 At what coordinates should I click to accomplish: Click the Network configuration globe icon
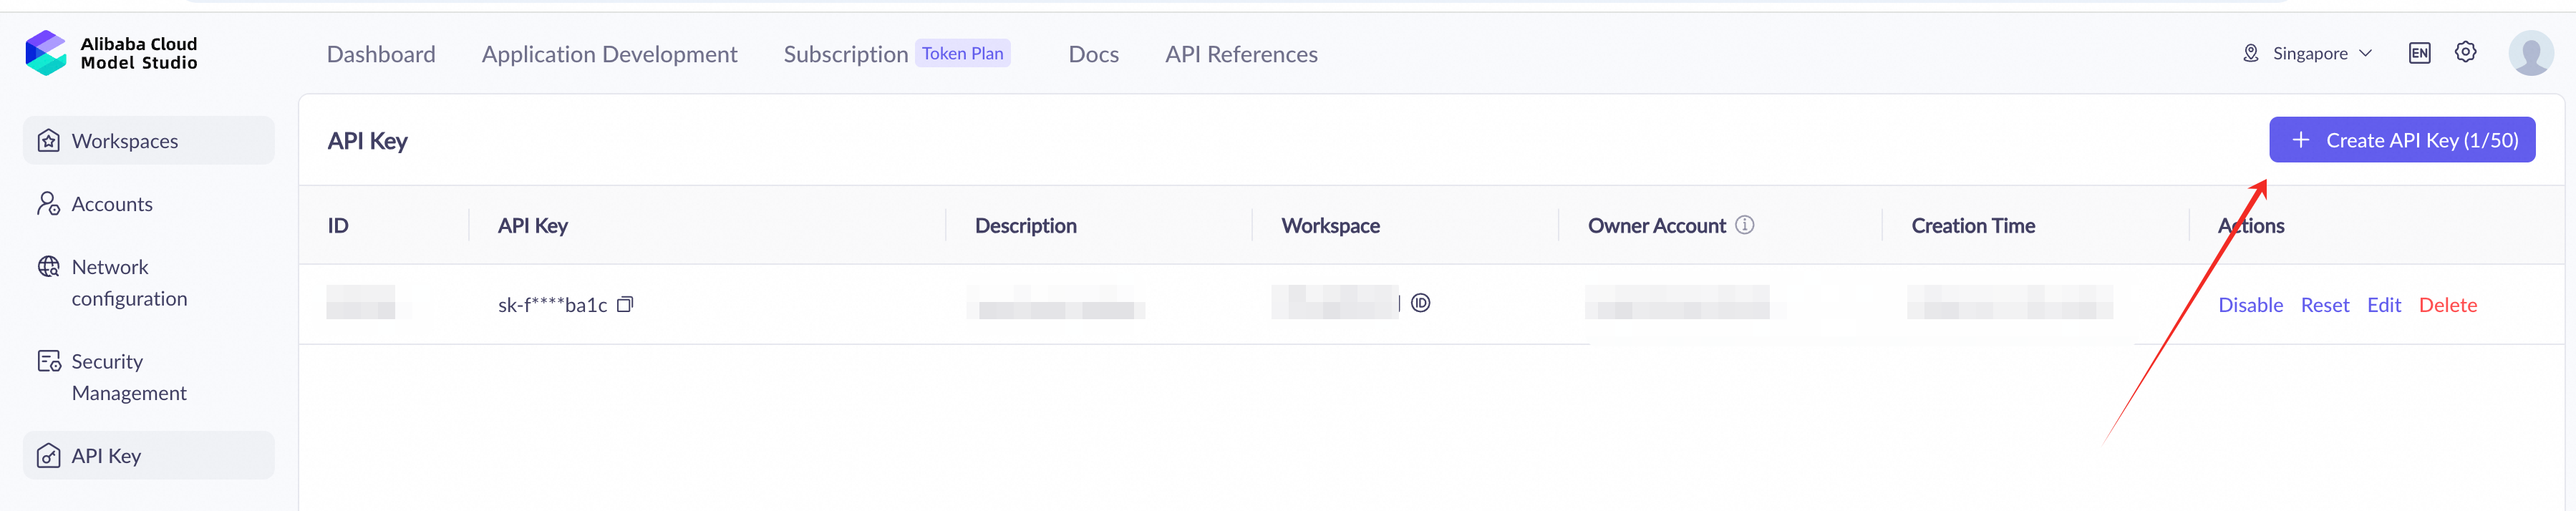coord(48,267)
